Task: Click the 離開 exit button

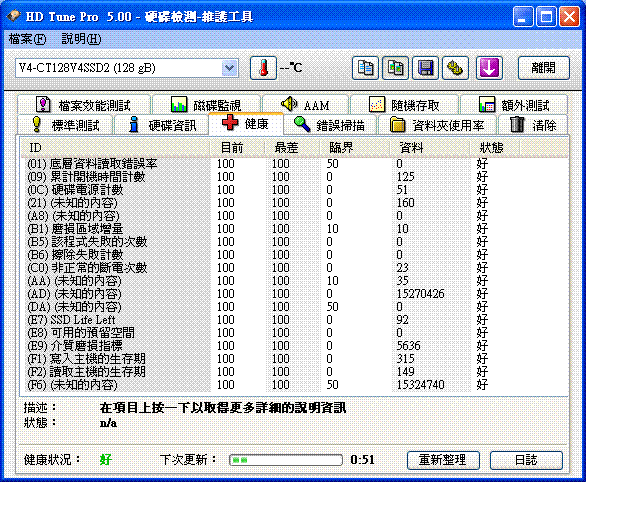Action: click(543, 68)
